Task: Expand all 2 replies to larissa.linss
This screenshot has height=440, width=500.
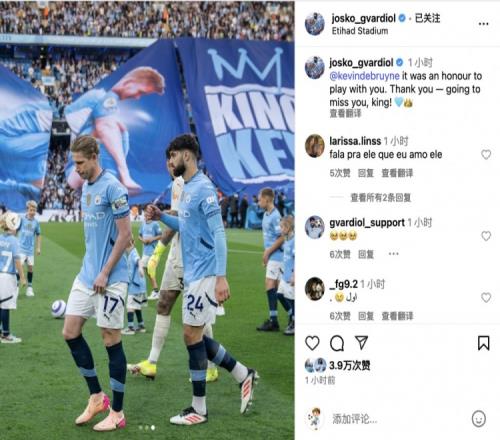Action: (x=381, y=198)
